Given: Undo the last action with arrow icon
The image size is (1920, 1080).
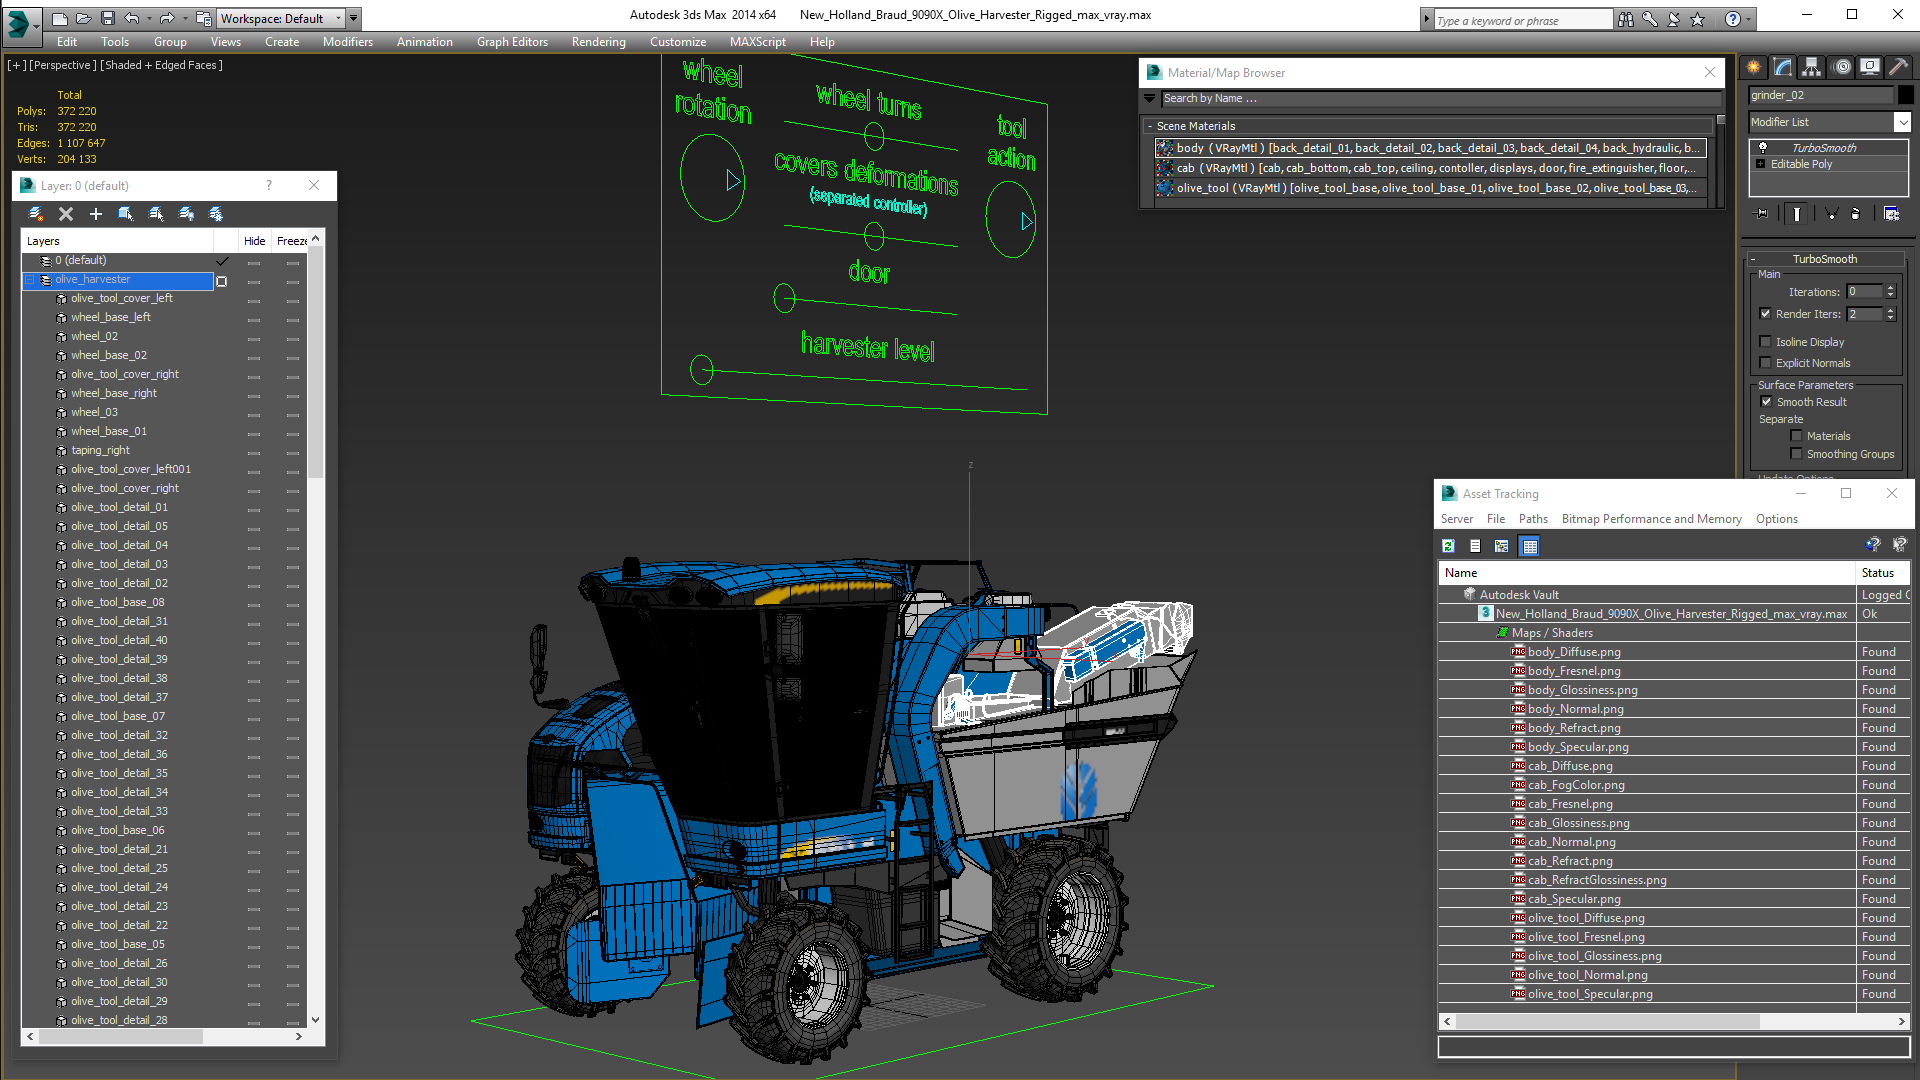Looking at the screenshot, I should click(x=131, y=18).
